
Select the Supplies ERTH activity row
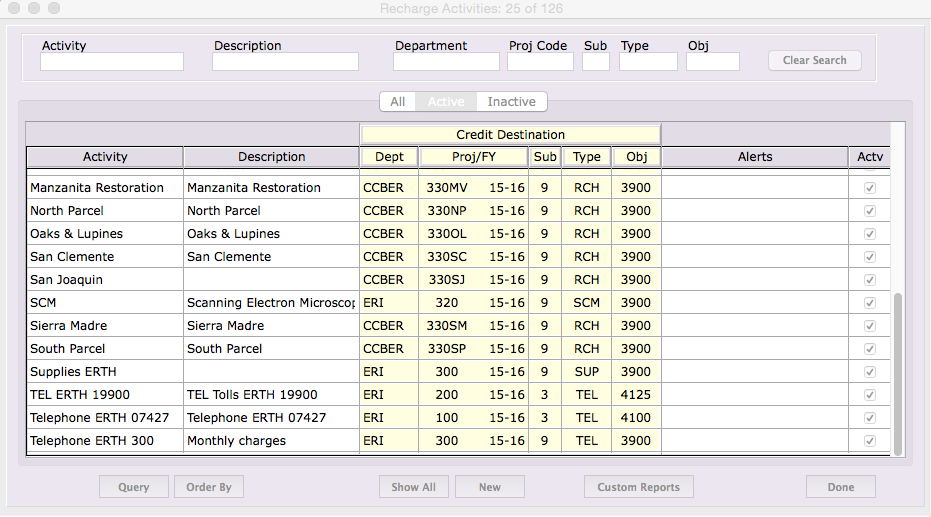tap(105, 372)
